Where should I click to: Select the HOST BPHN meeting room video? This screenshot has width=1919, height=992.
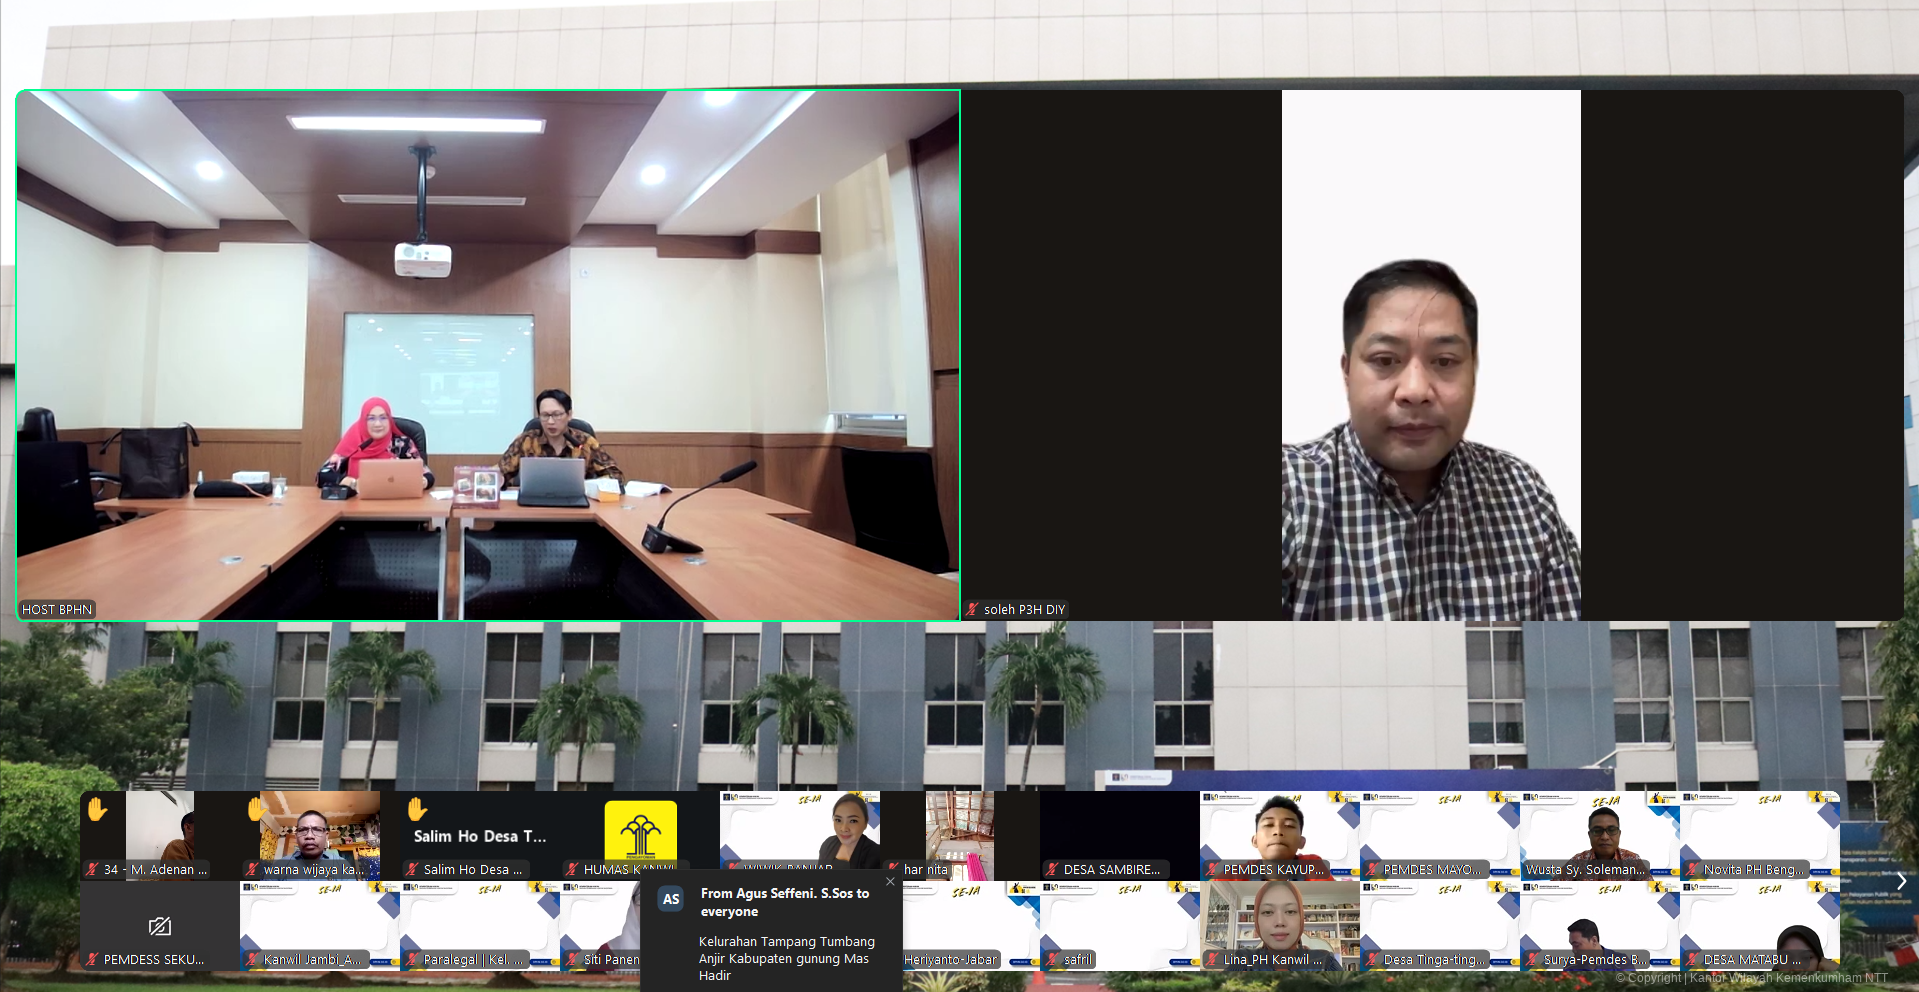[x=488, y=355]
